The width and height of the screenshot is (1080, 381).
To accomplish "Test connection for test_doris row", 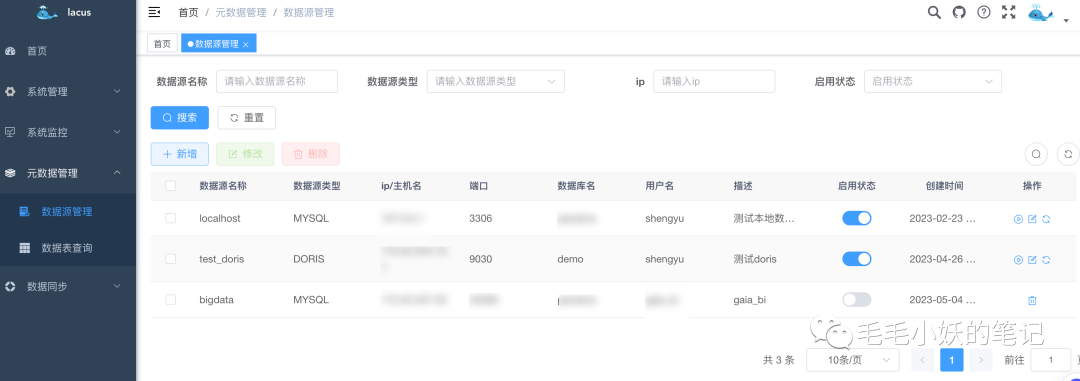I will (1018, 260).
